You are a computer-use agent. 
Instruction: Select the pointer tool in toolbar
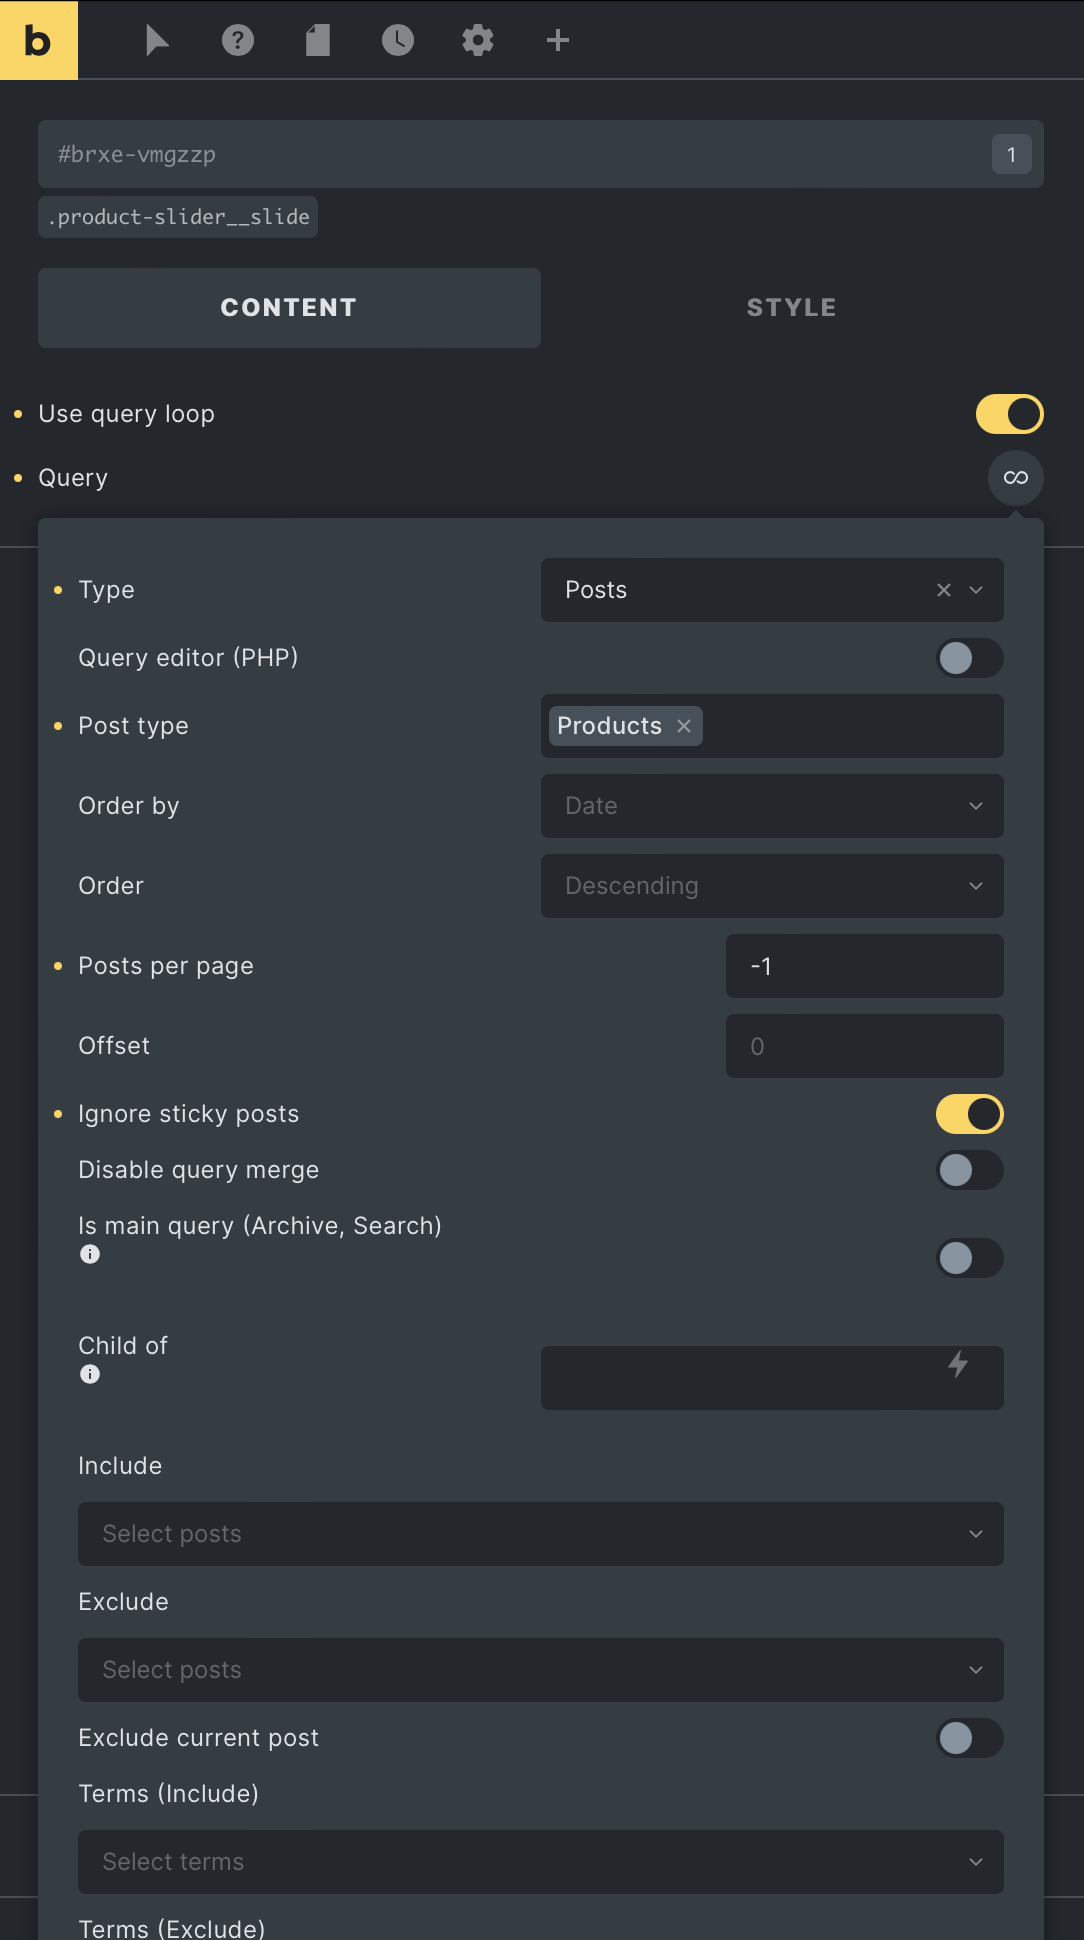coord(157,40)
